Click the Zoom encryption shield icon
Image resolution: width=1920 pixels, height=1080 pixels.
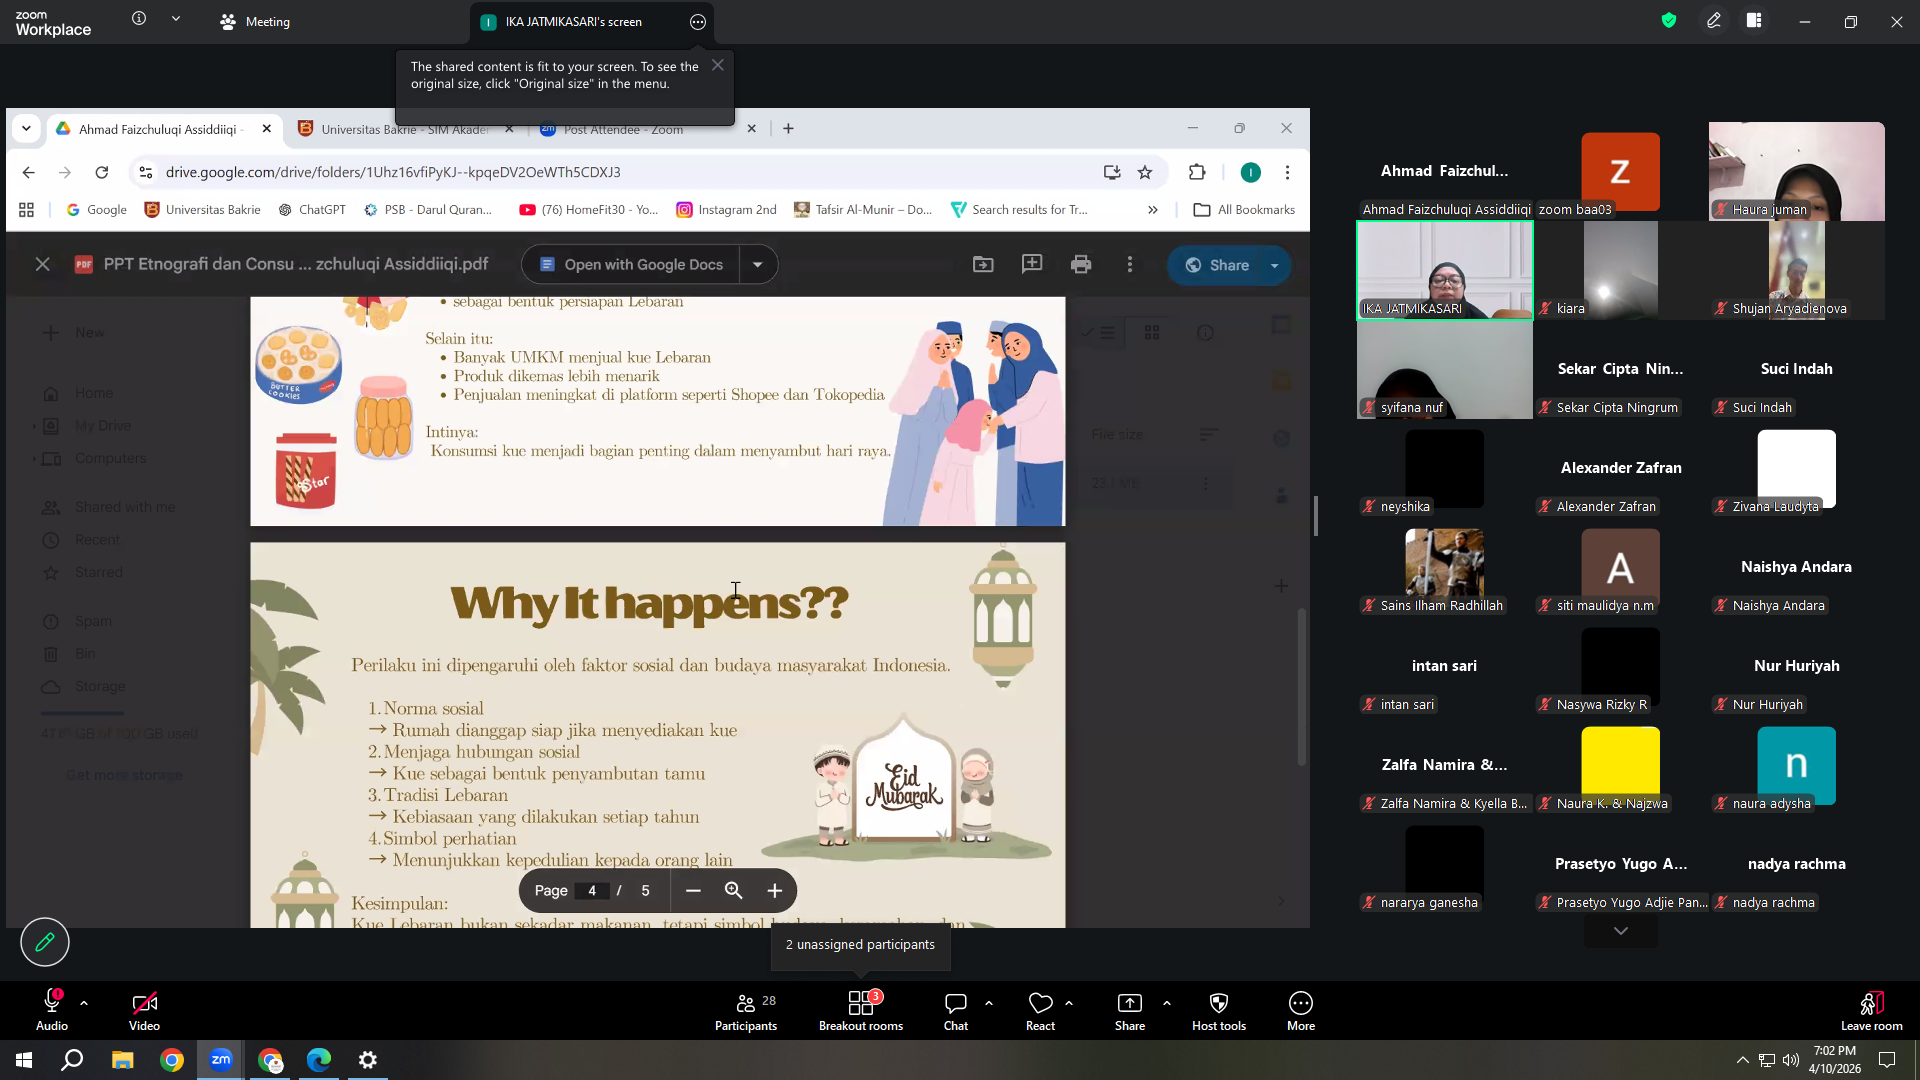coord(1669,21)
